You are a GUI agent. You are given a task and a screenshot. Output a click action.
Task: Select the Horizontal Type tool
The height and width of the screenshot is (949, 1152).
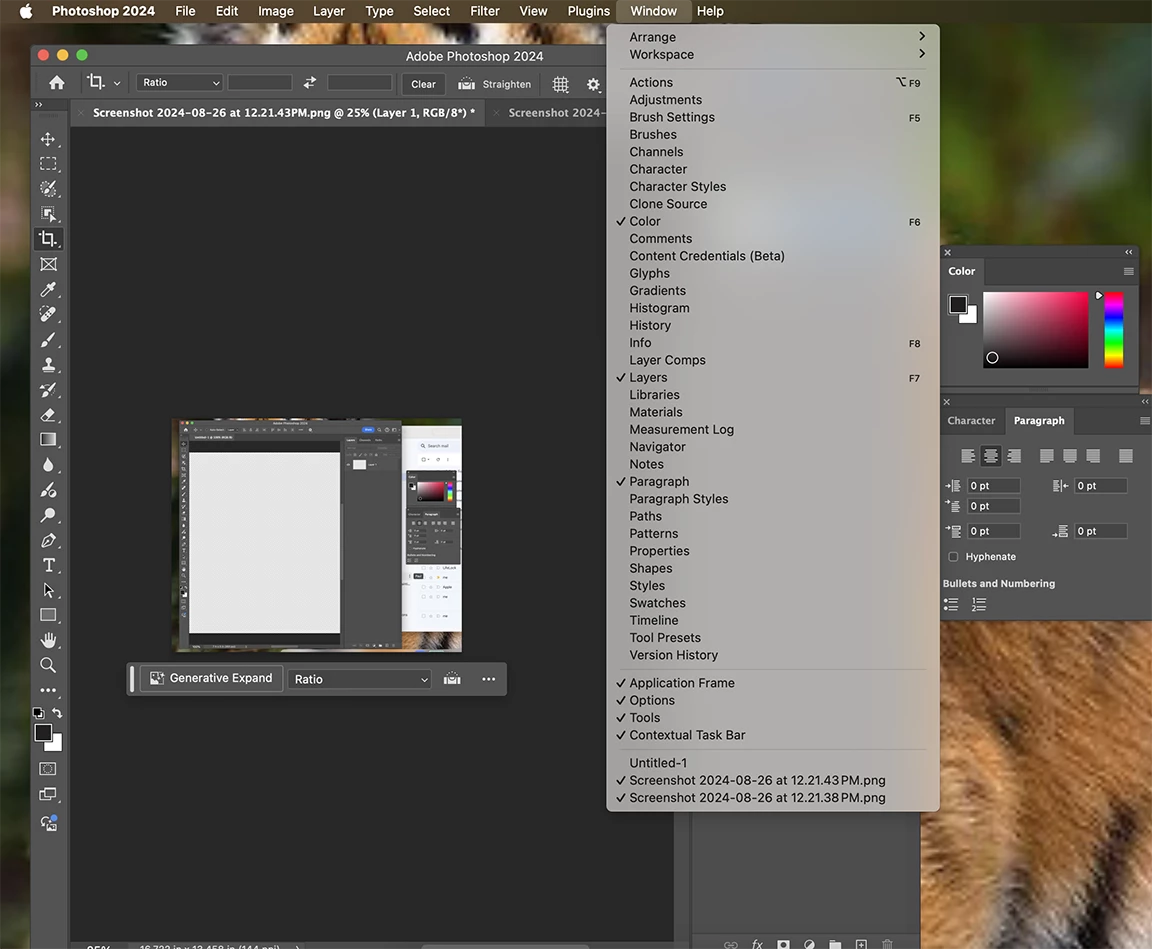click(x=48, y=565)
